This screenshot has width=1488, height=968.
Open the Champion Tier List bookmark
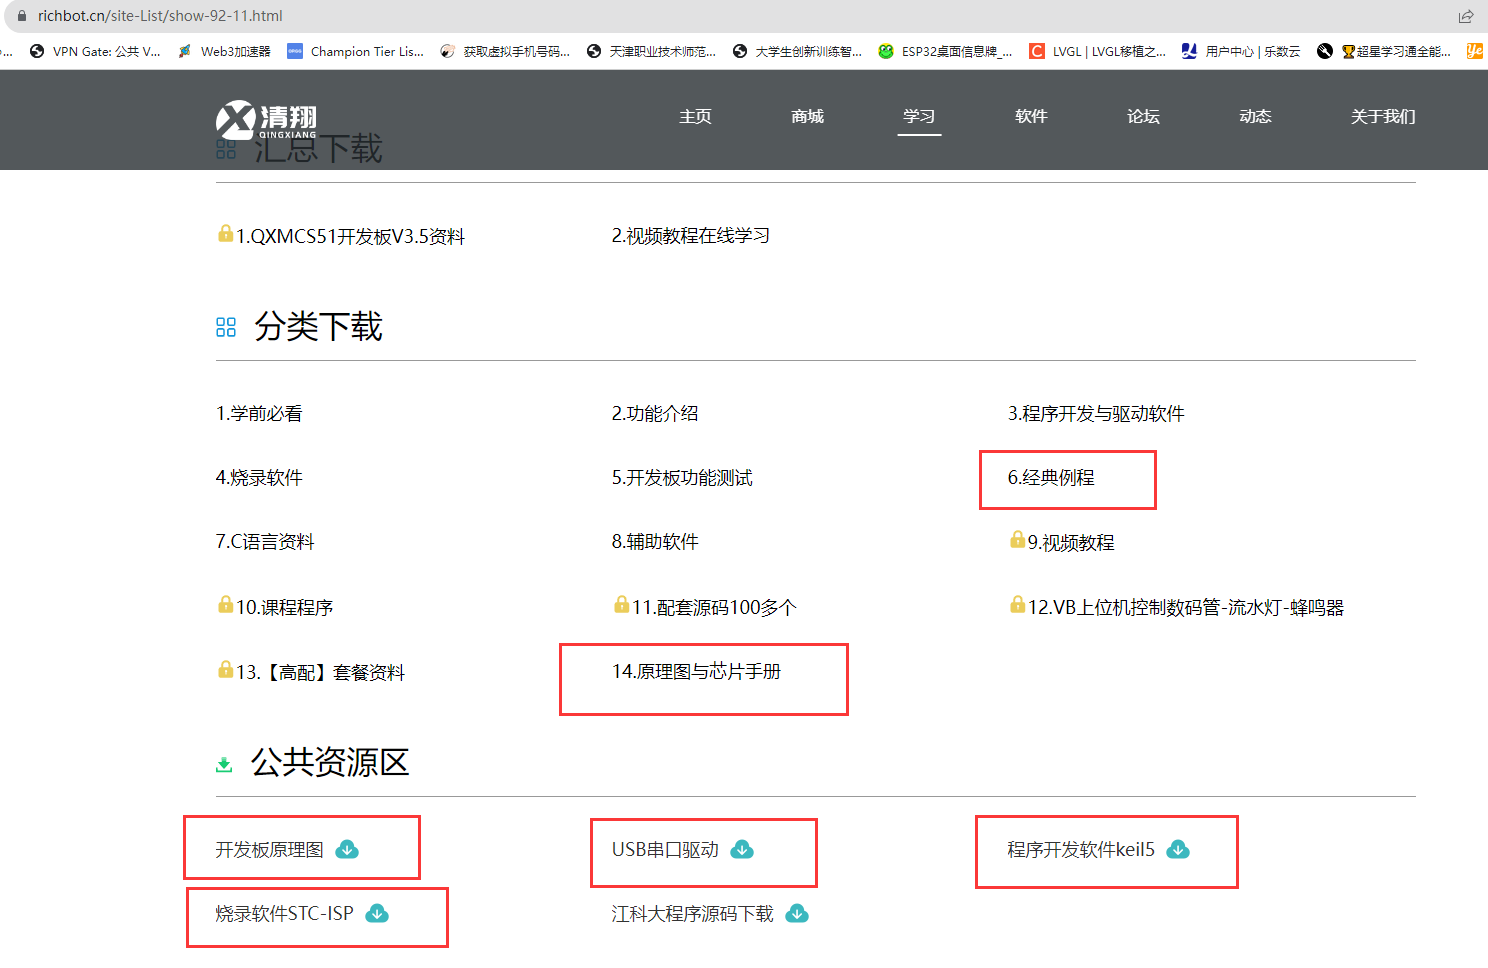[355, 51]
